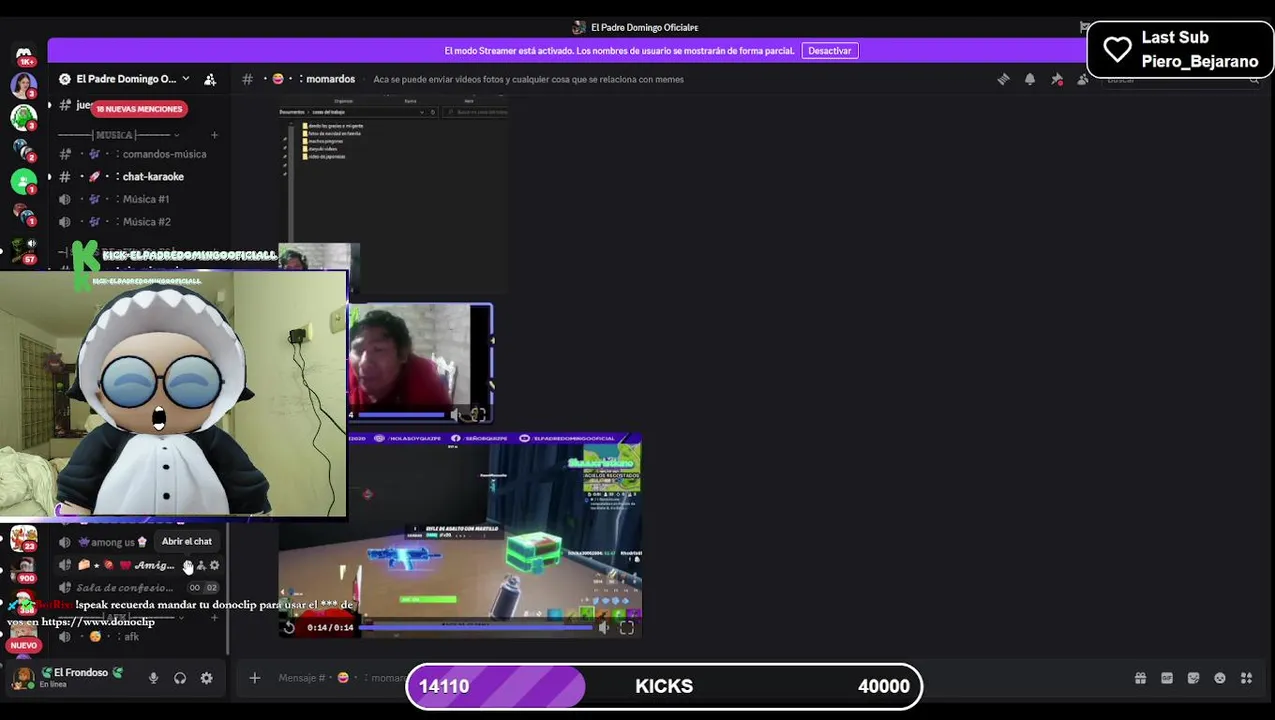Invite people to El Padre Domingo server
The image size is (1275, 720).
pyautogui.click(x=210, y=79)
